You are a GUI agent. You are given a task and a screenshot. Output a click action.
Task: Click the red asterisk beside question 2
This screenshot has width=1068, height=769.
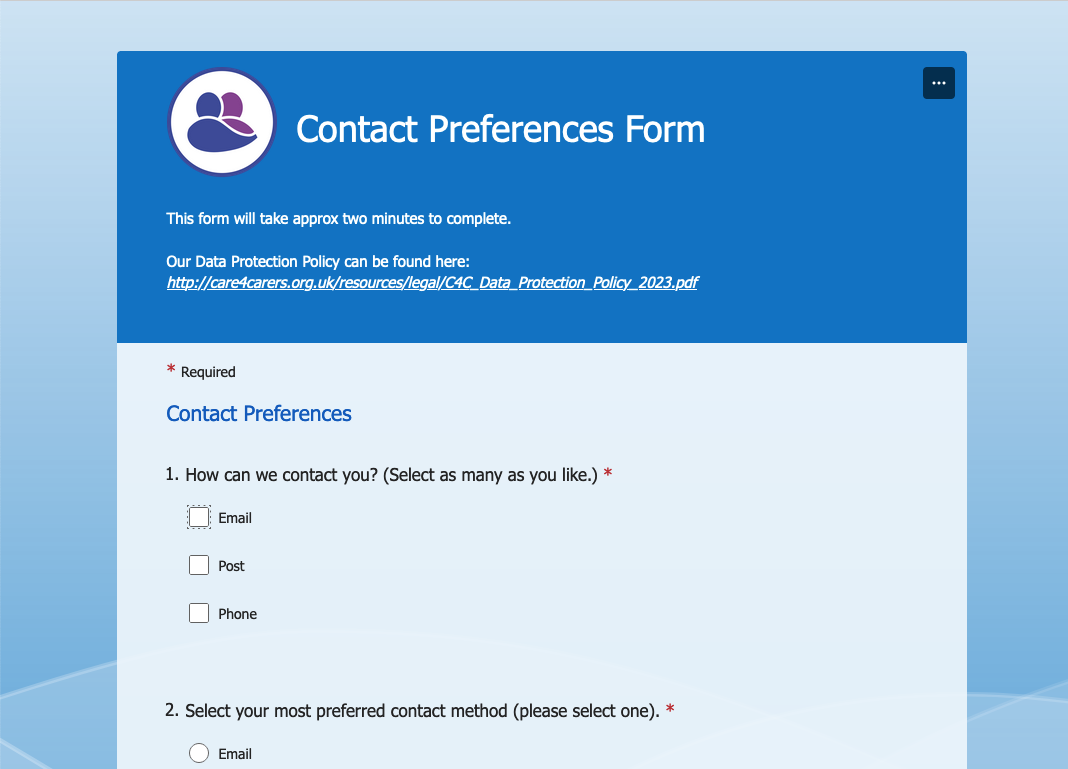pyautogui.click(x=670, y=708)
